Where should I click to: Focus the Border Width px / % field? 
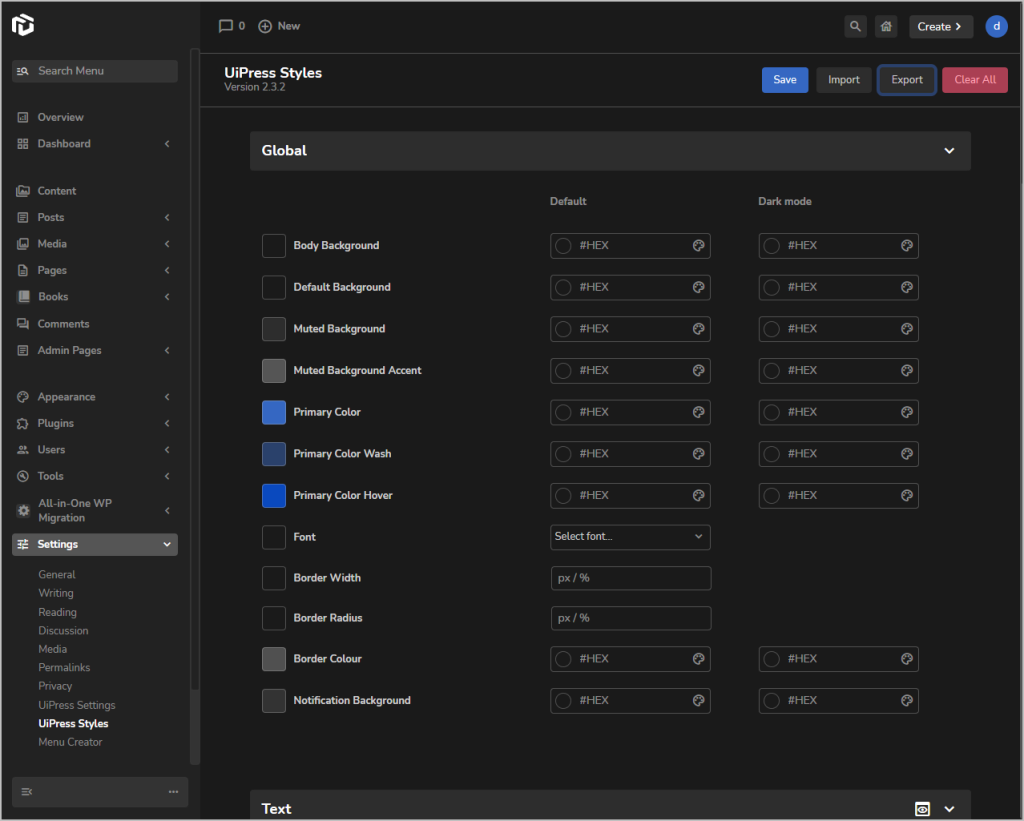(x=631, y=578)
